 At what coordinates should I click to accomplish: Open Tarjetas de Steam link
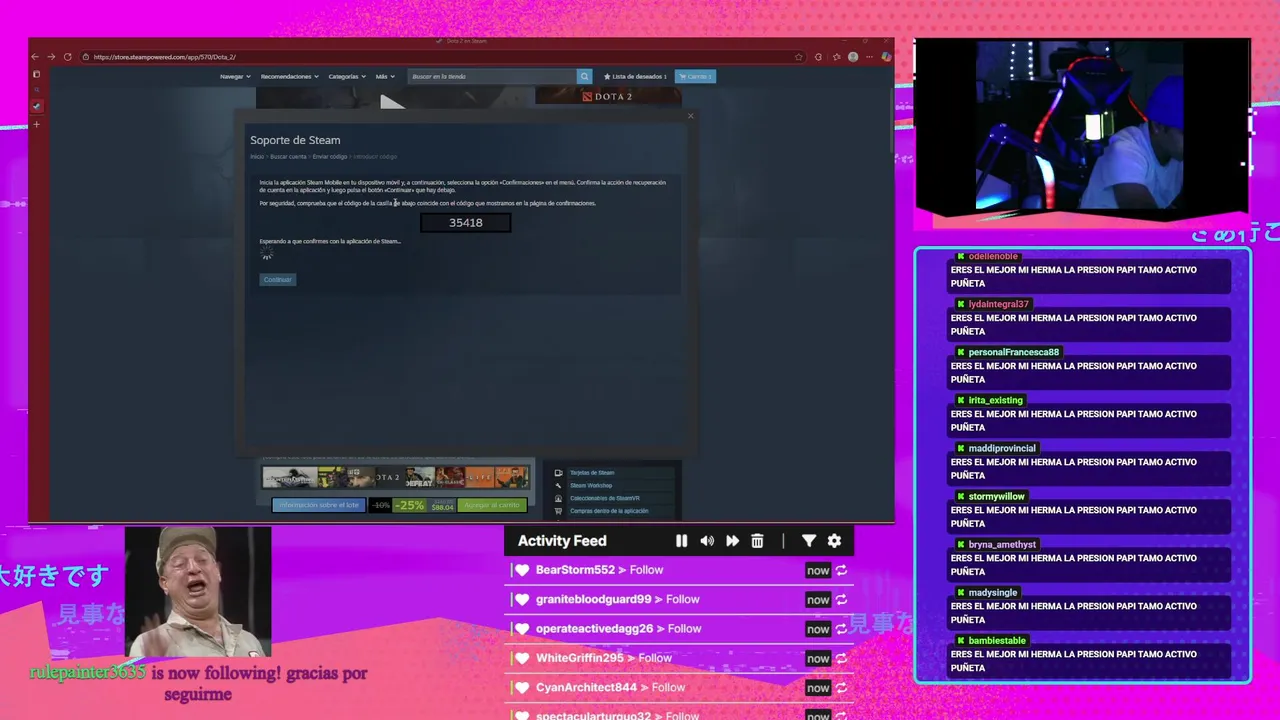592,473
